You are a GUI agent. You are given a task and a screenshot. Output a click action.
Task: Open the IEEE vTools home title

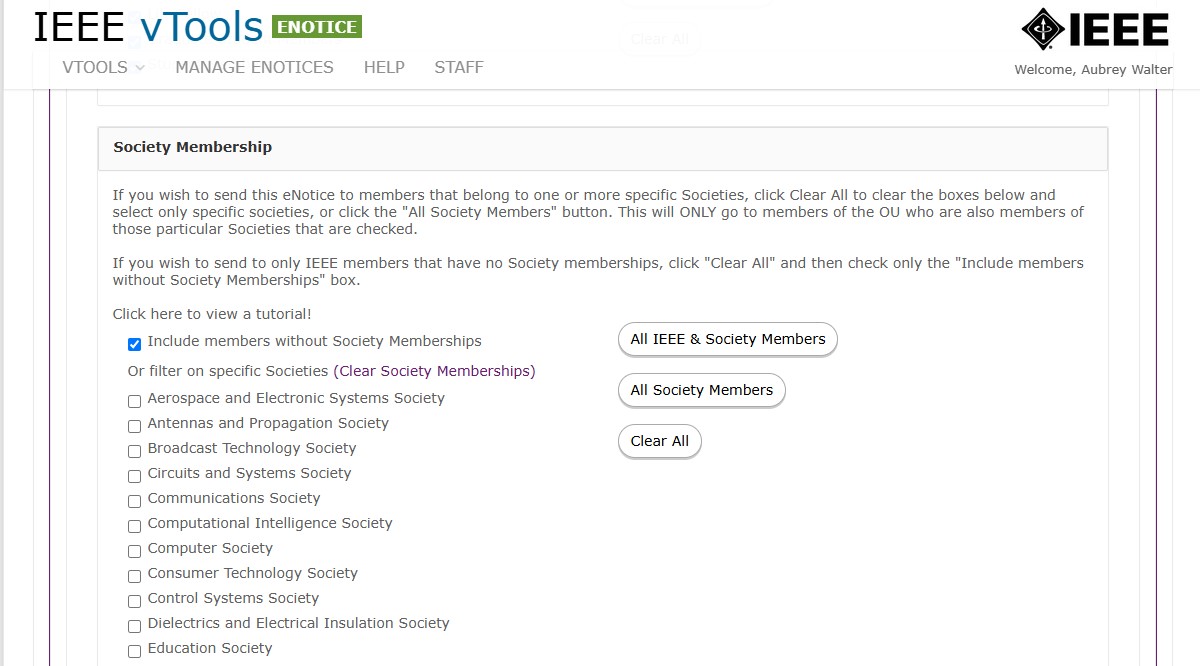click(149, 27)
